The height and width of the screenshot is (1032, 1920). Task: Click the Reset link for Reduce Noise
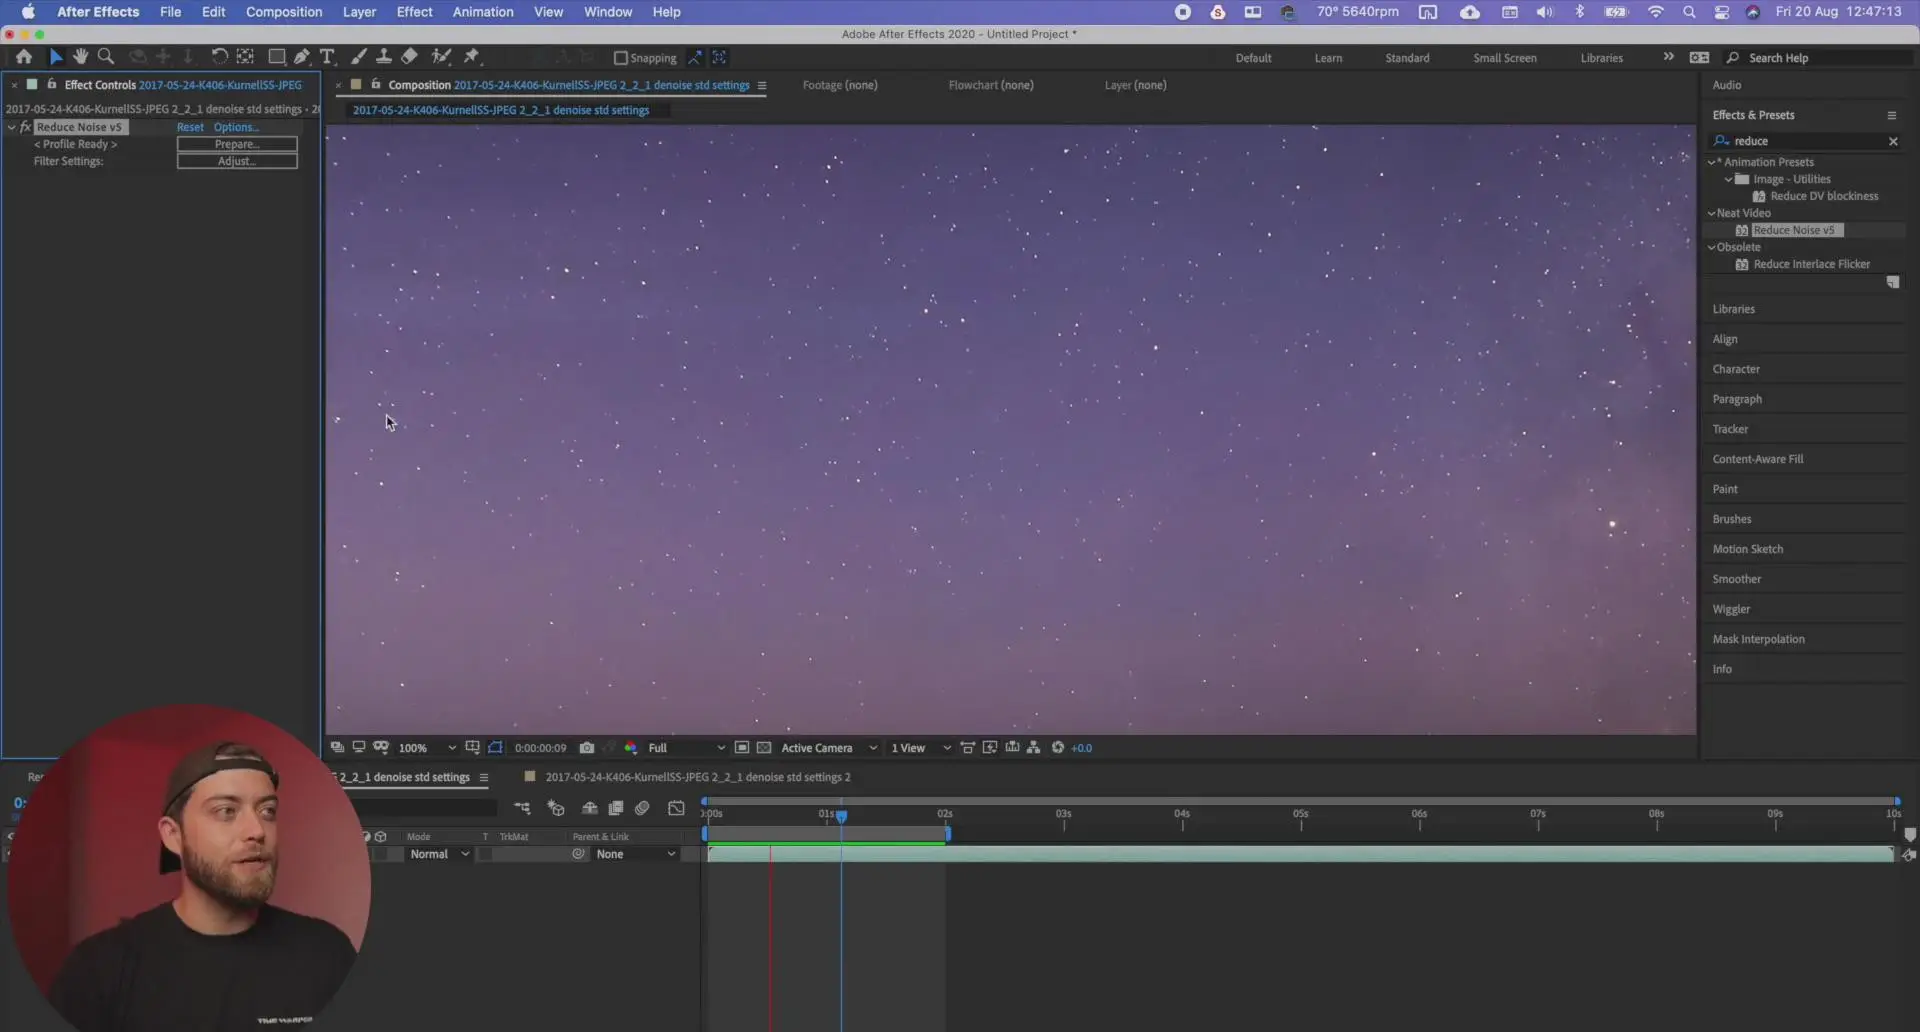coord(190,127)
